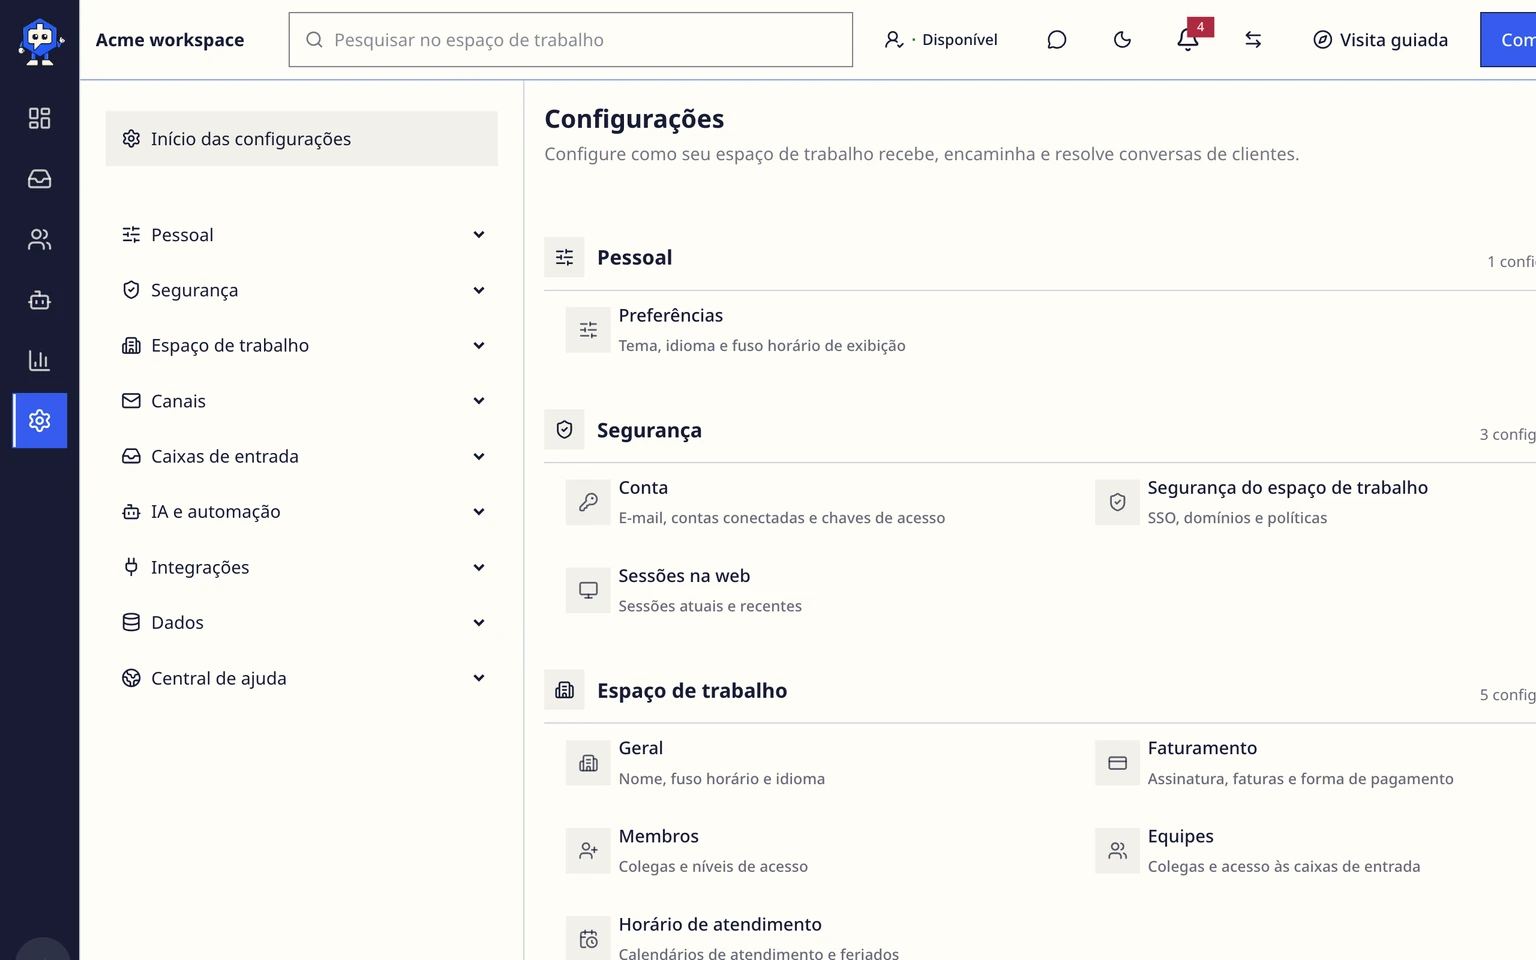Focus the Pesquisar no espaço de trabalho field
The image size is (1536, 960).
pyautogui.click(x=571, y=40)
